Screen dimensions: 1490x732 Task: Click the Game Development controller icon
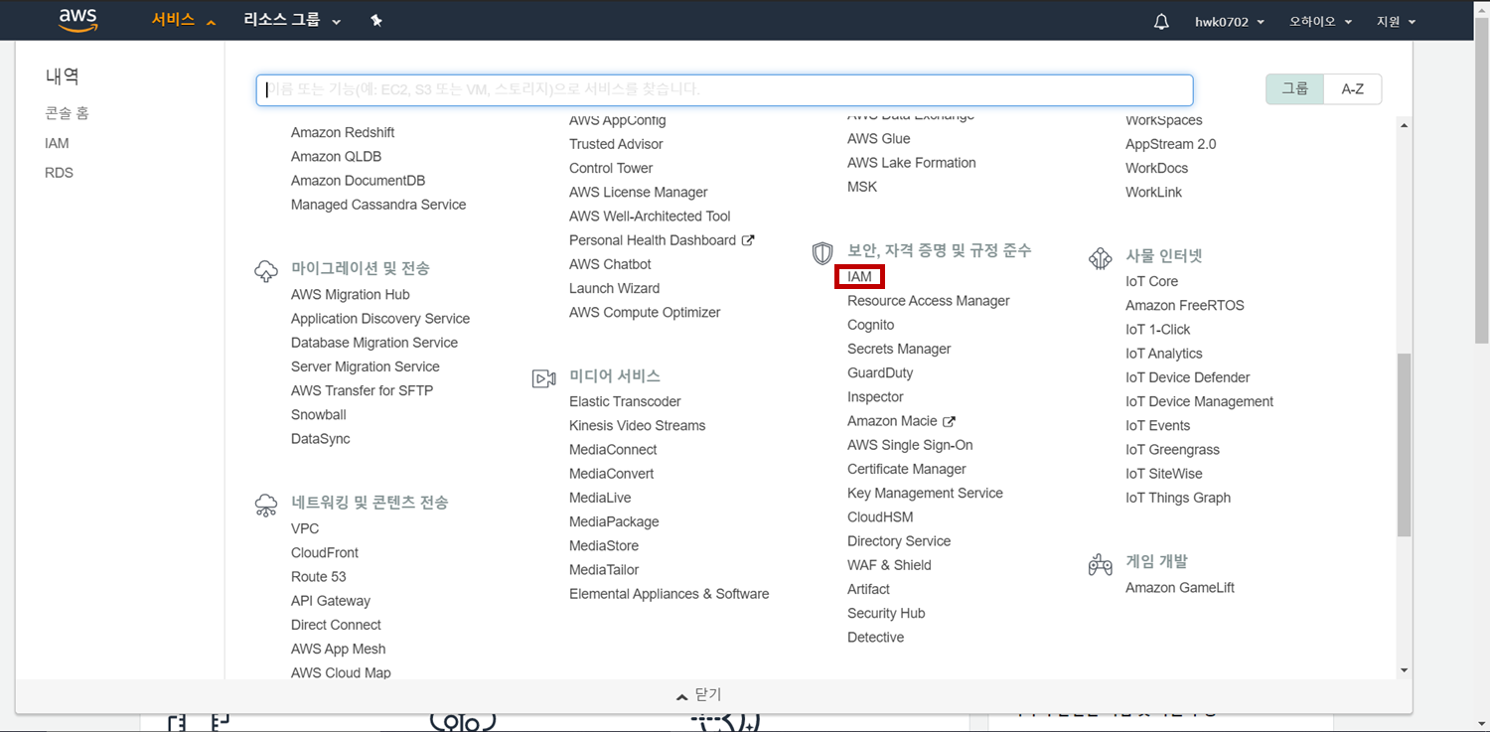point(1100,564)
